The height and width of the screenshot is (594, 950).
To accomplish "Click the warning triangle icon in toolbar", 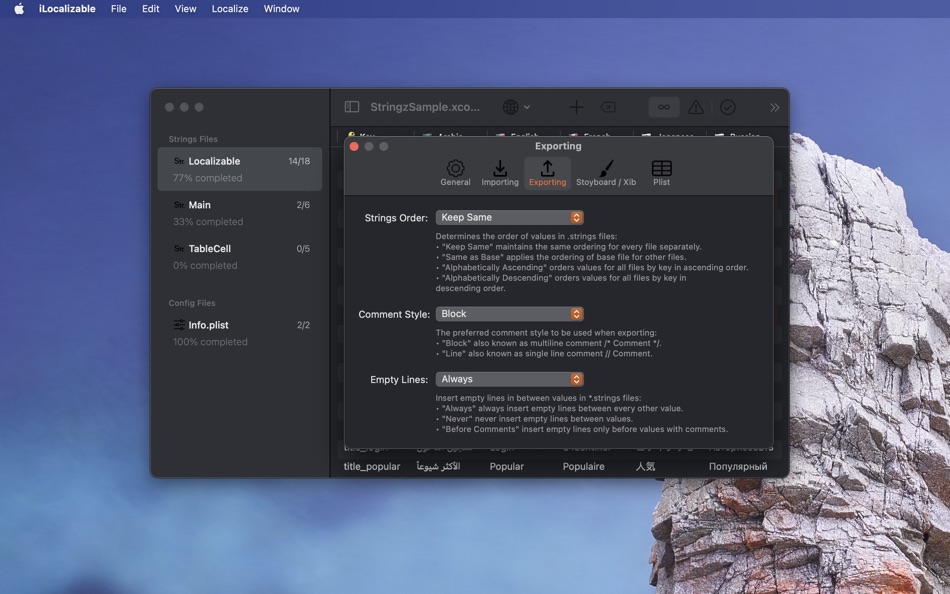I will point(696,107).
